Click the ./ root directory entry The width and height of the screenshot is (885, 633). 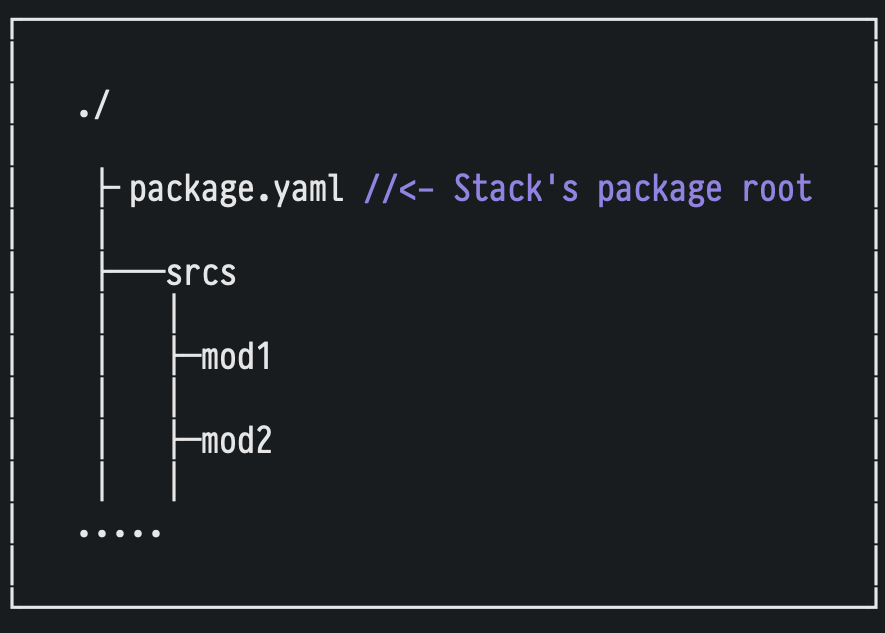(91, 107)
